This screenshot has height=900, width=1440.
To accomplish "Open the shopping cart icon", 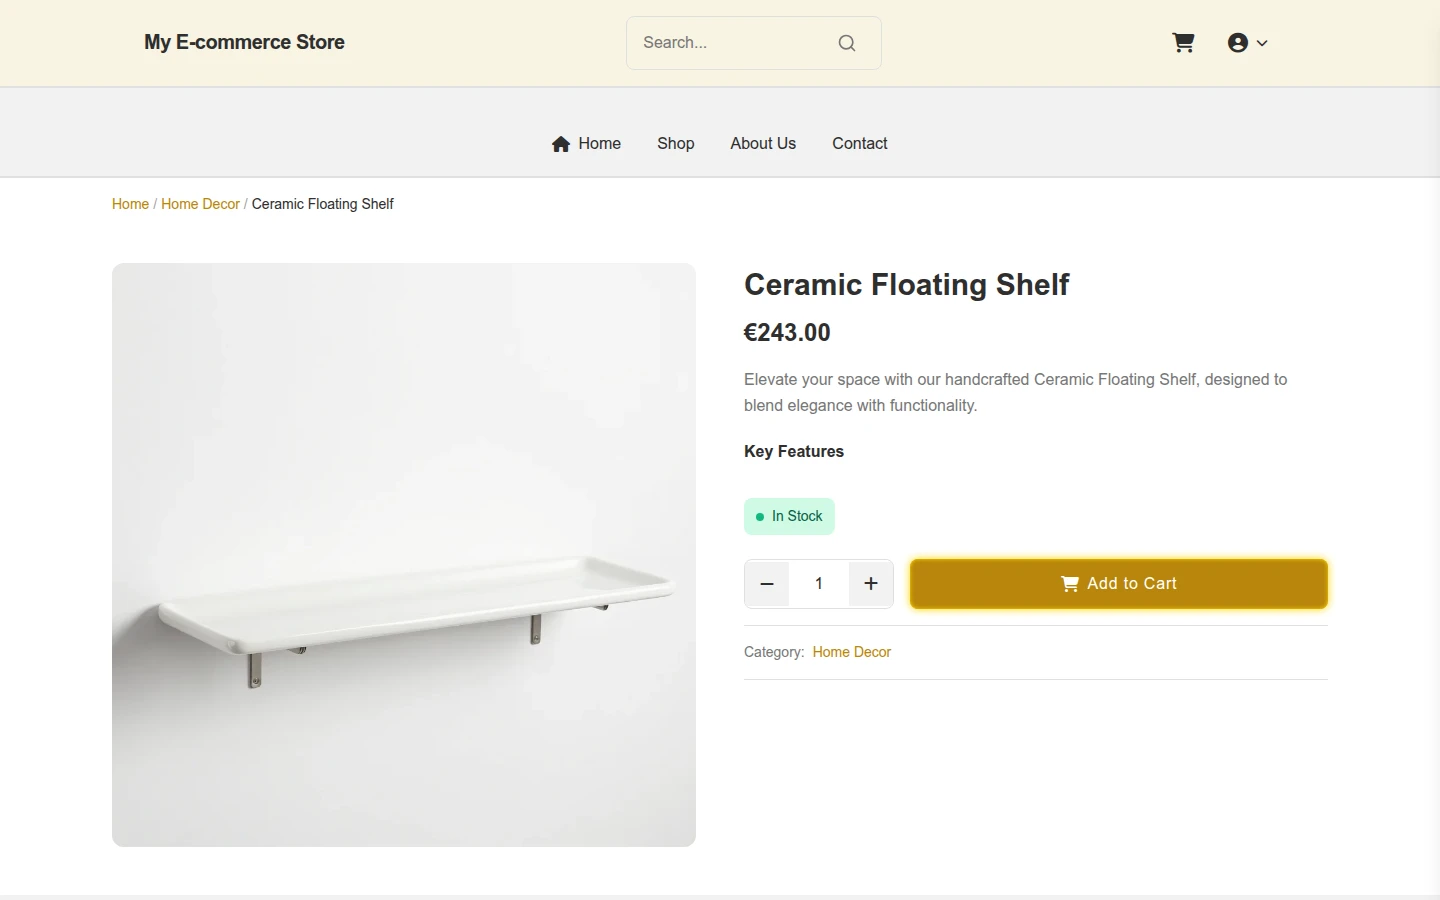I will pos(1183,42).
